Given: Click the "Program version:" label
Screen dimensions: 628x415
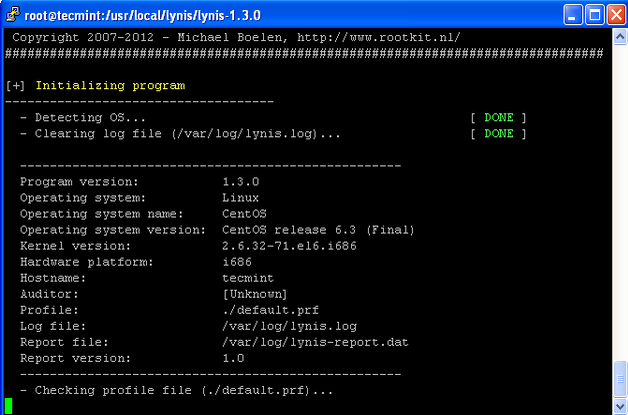Looking at the screenshot, I should 79,182.
